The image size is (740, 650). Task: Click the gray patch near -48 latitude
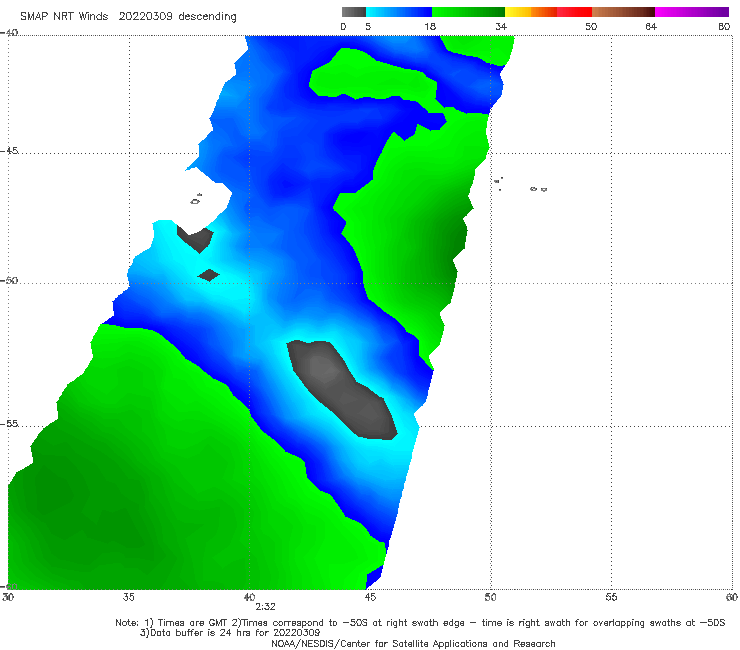tap(195, 239)
